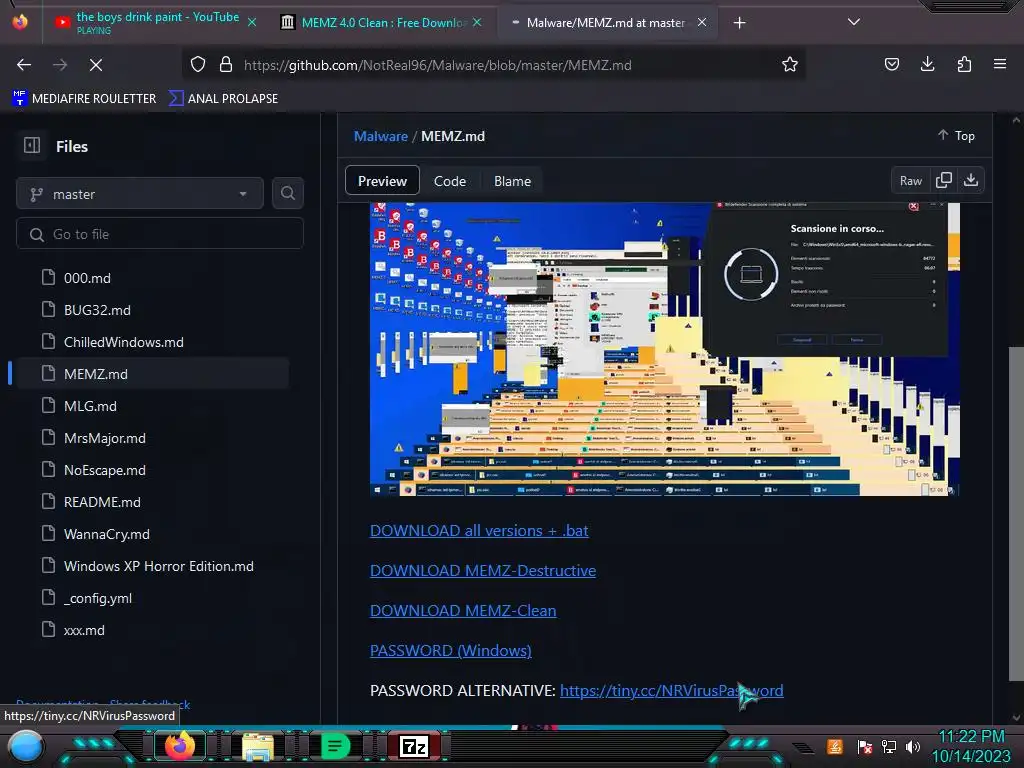Switch to the Code tab
The height and width of the screenshot is (768, 1024).
[450, 181]
